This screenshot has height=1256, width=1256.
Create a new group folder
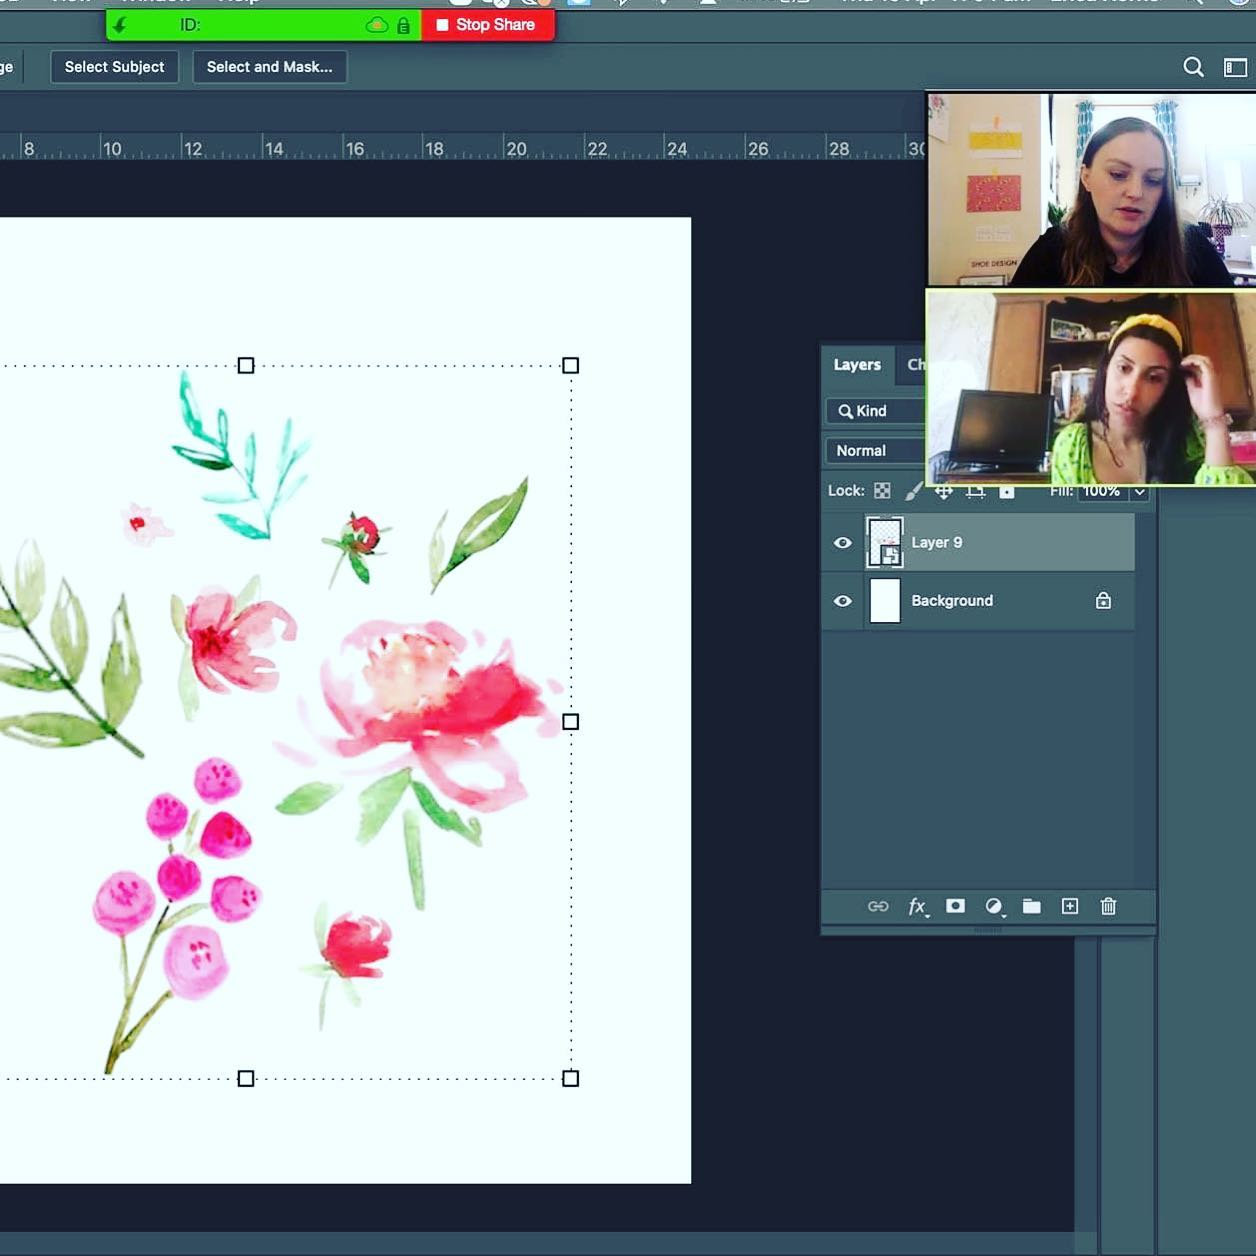tap(1032, 906)
